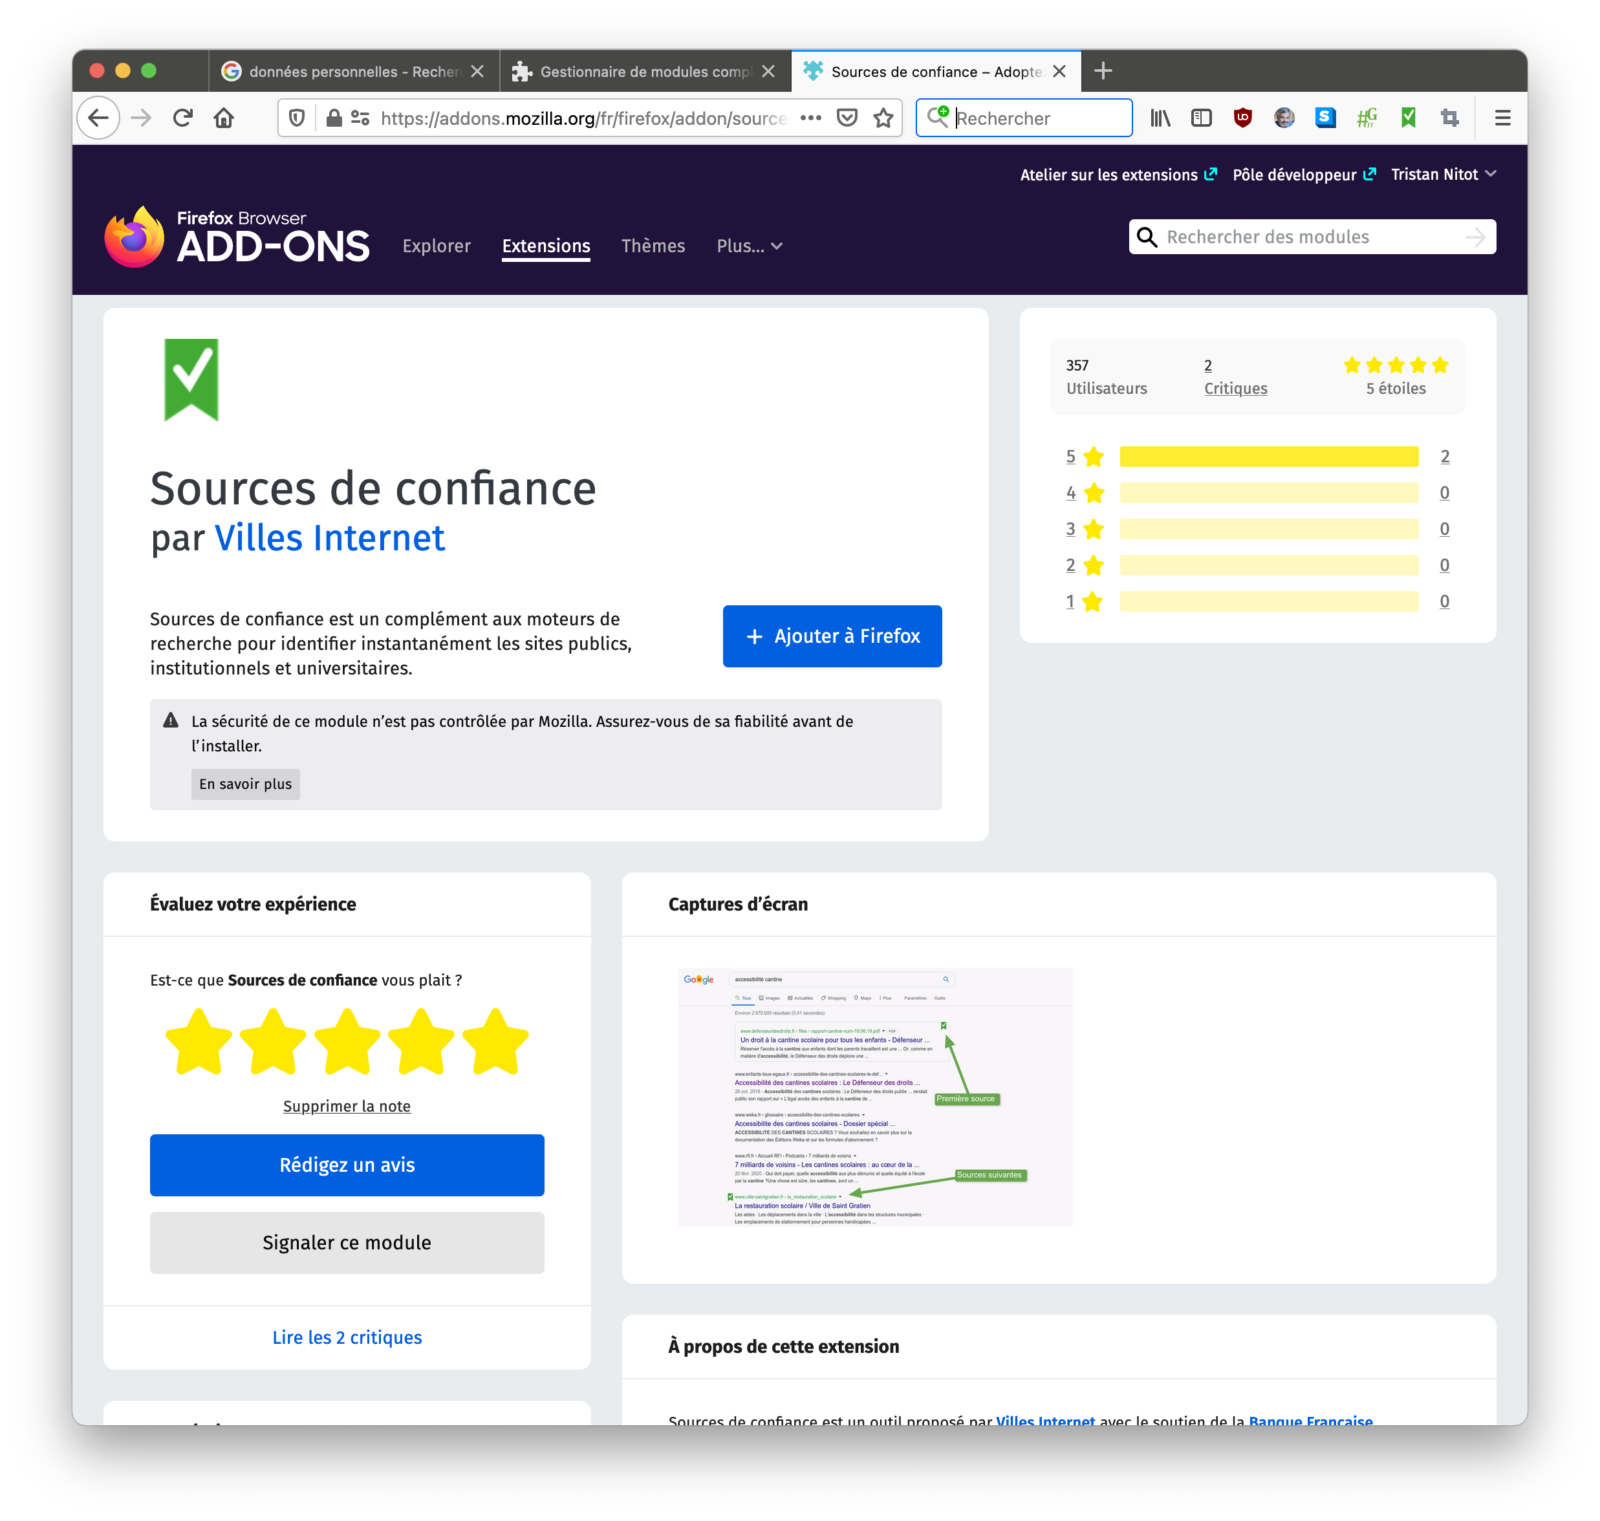
Task: Toggle the sidebar panel icon
Action: [1201, 118]
